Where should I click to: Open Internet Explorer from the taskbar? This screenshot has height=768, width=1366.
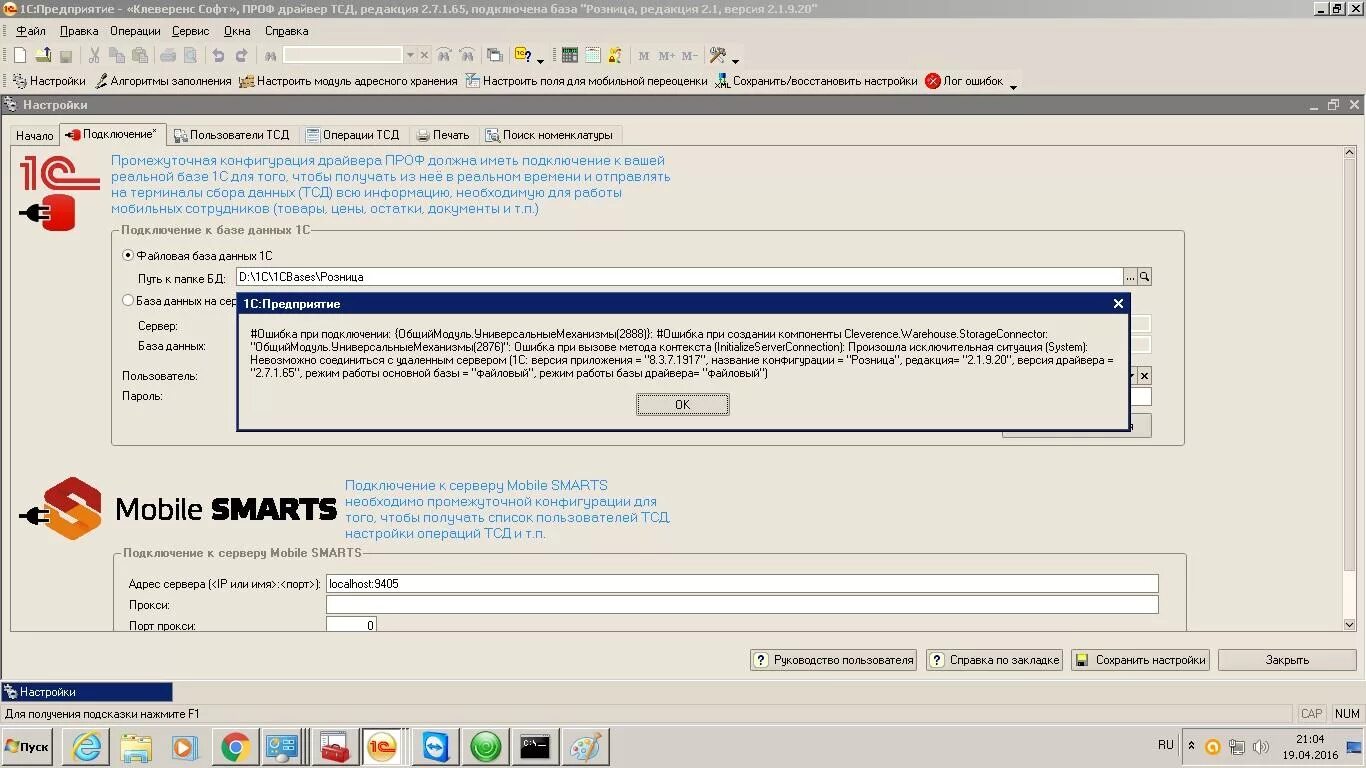pos(87,747)
